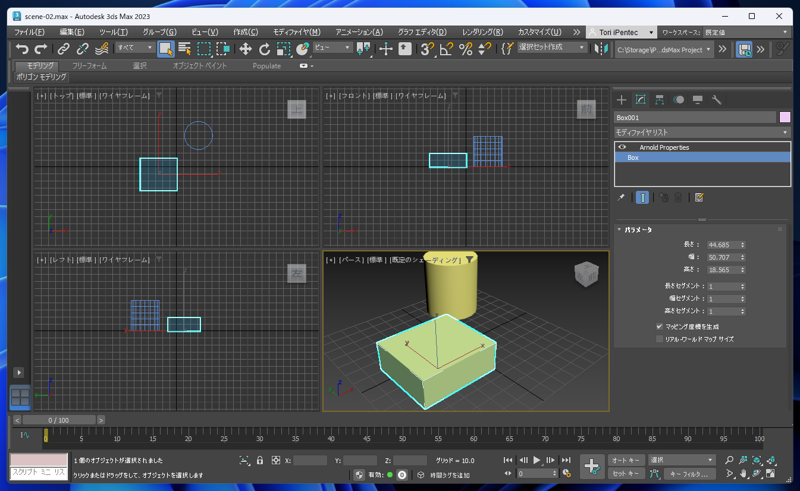Toggle absolute/offset transform type-in mode
Image resolution: width=800 pixels, height=491 pixels.
(276, 460)
